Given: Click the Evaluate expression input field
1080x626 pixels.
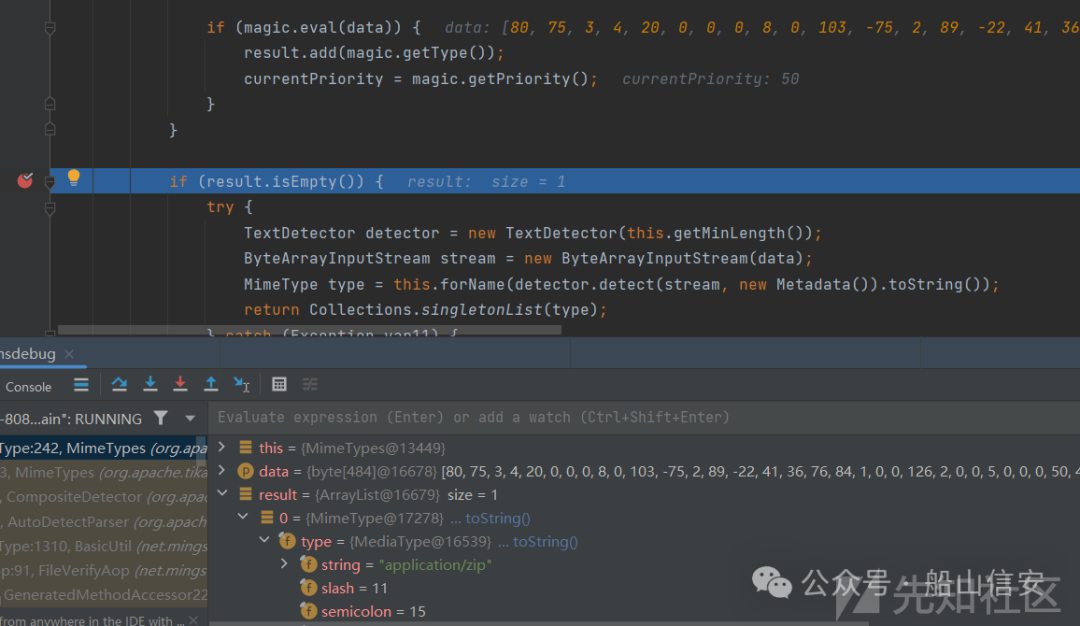Looking at the screenshot, I should (x=644, y=417).
